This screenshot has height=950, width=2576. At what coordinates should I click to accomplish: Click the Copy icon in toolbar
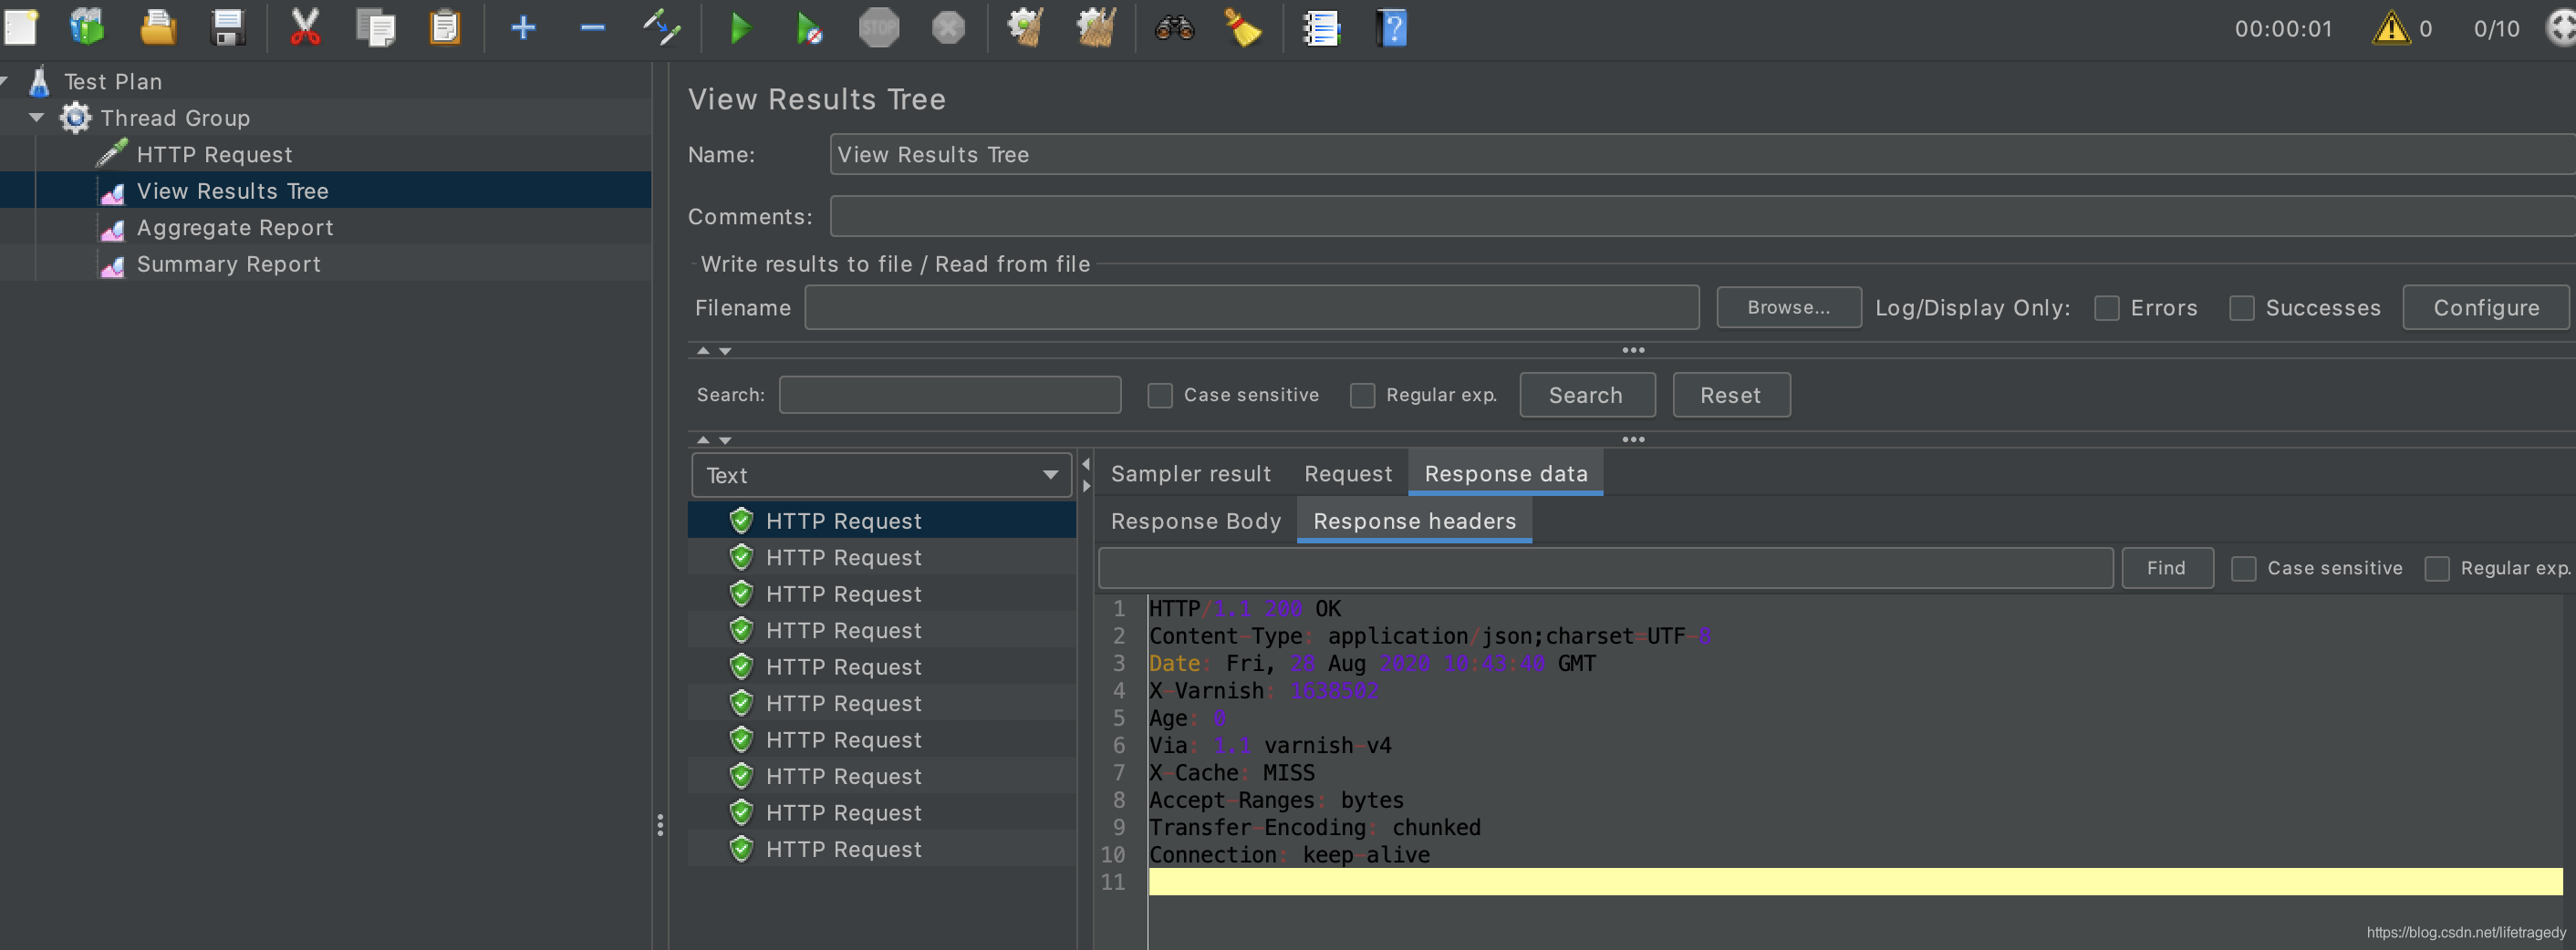click(x=375, y=28)
